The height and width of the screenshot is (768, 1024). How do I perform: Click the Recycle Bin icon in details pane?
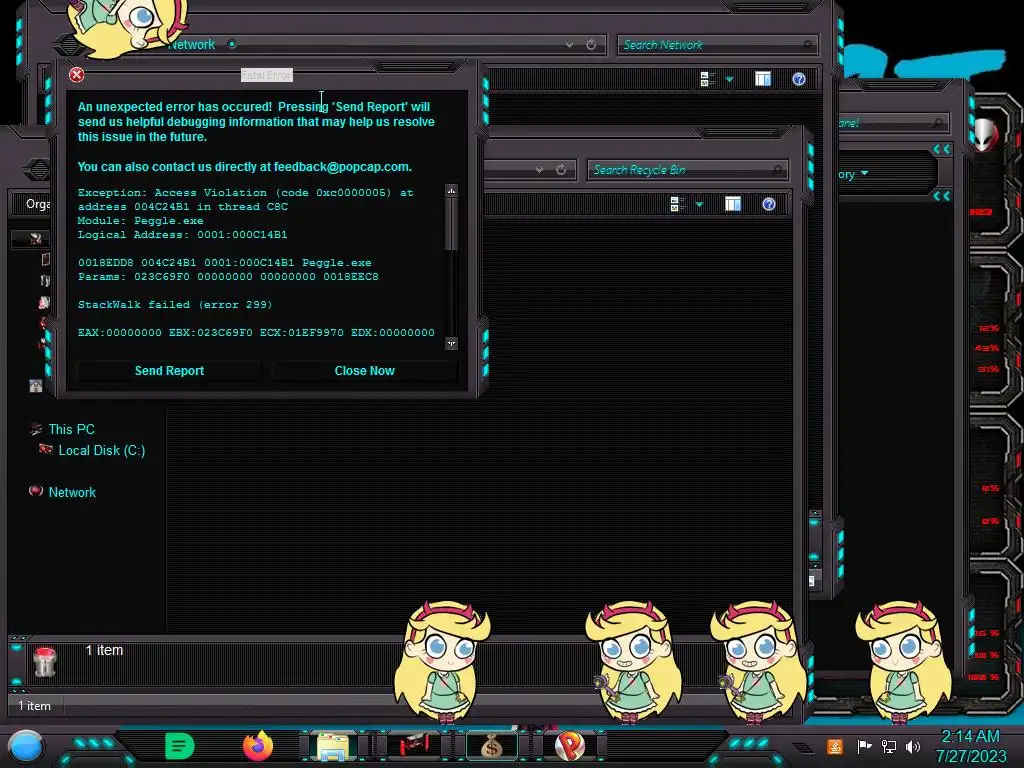tap(45, 662)
